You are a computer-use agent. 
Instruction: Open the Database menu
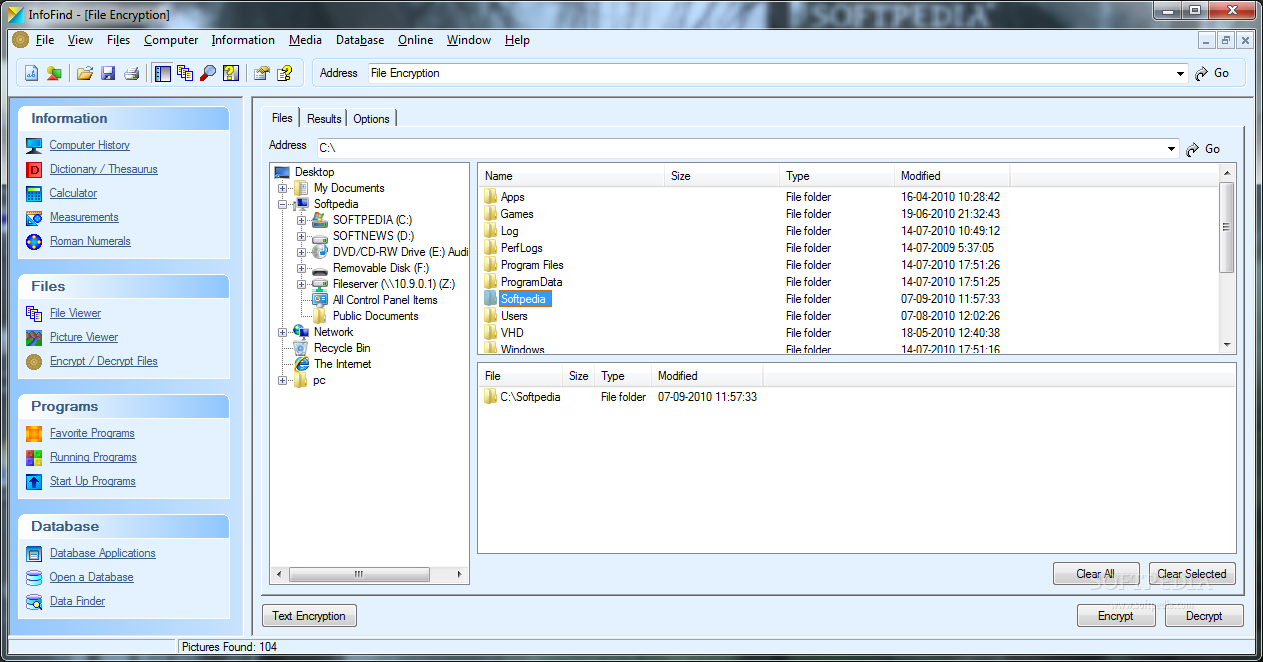click(x=360, y=40)
